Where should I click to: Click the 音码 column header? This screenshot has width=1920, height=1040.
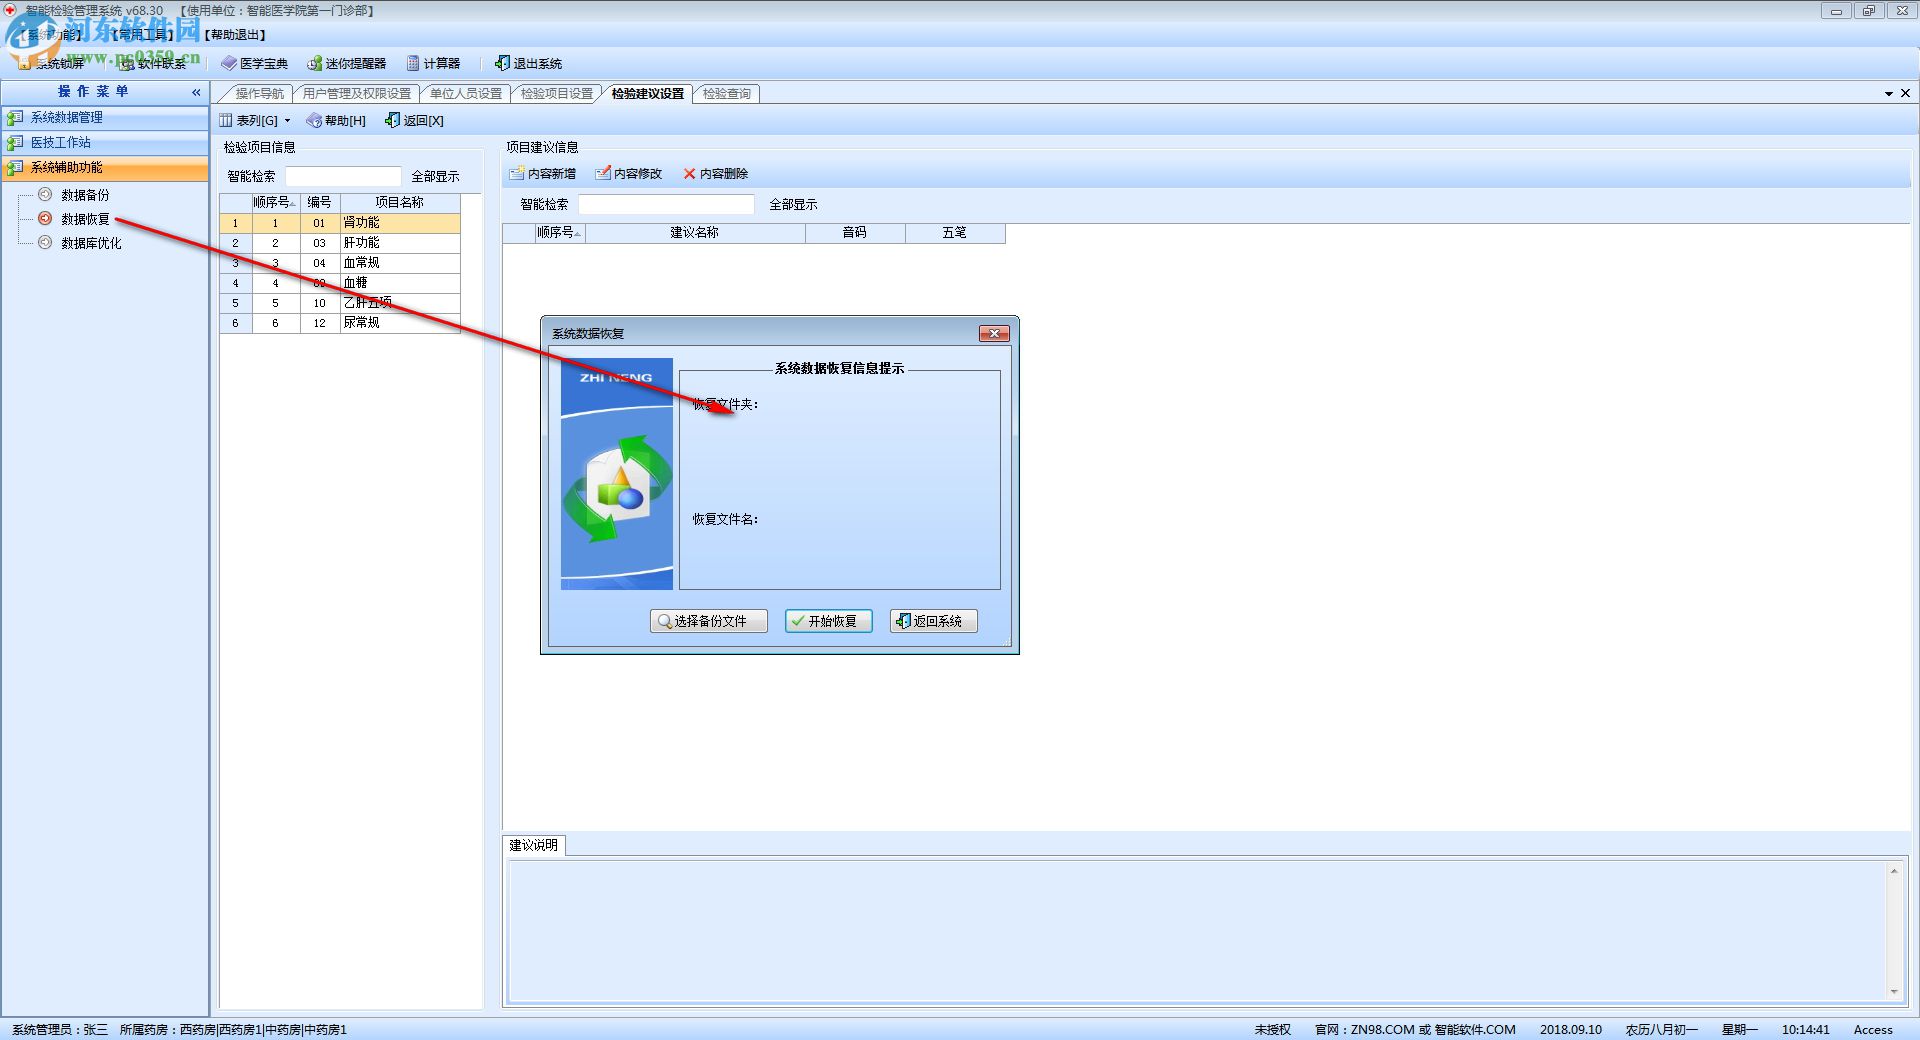pos(854,232)
